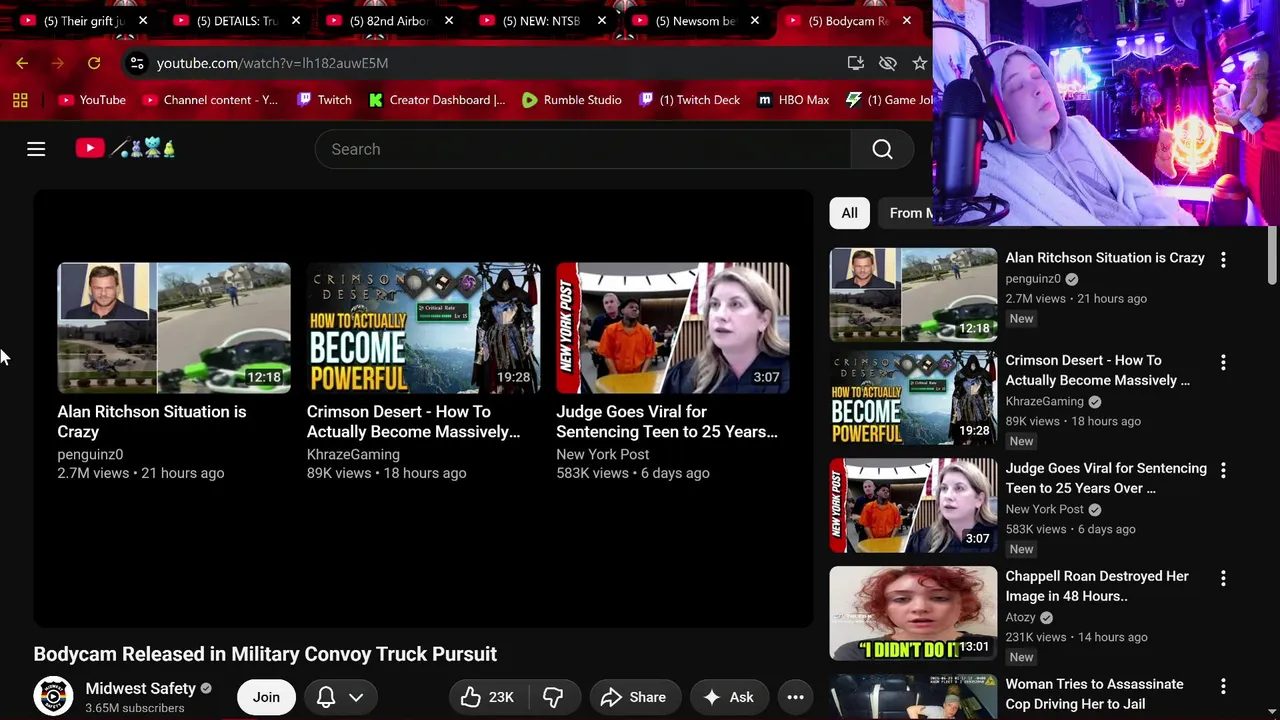Open sidebar Chappell Roan video thumbnail
The image size is (1280, 720).
913,614
